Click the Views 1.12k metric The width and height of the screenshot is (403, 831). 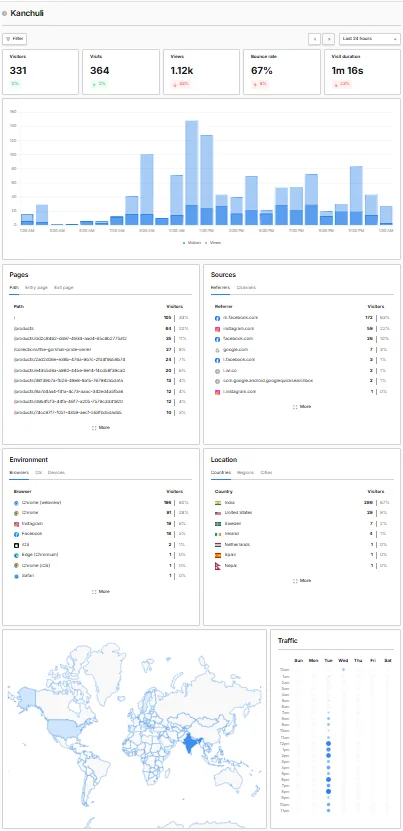(202, 72)
